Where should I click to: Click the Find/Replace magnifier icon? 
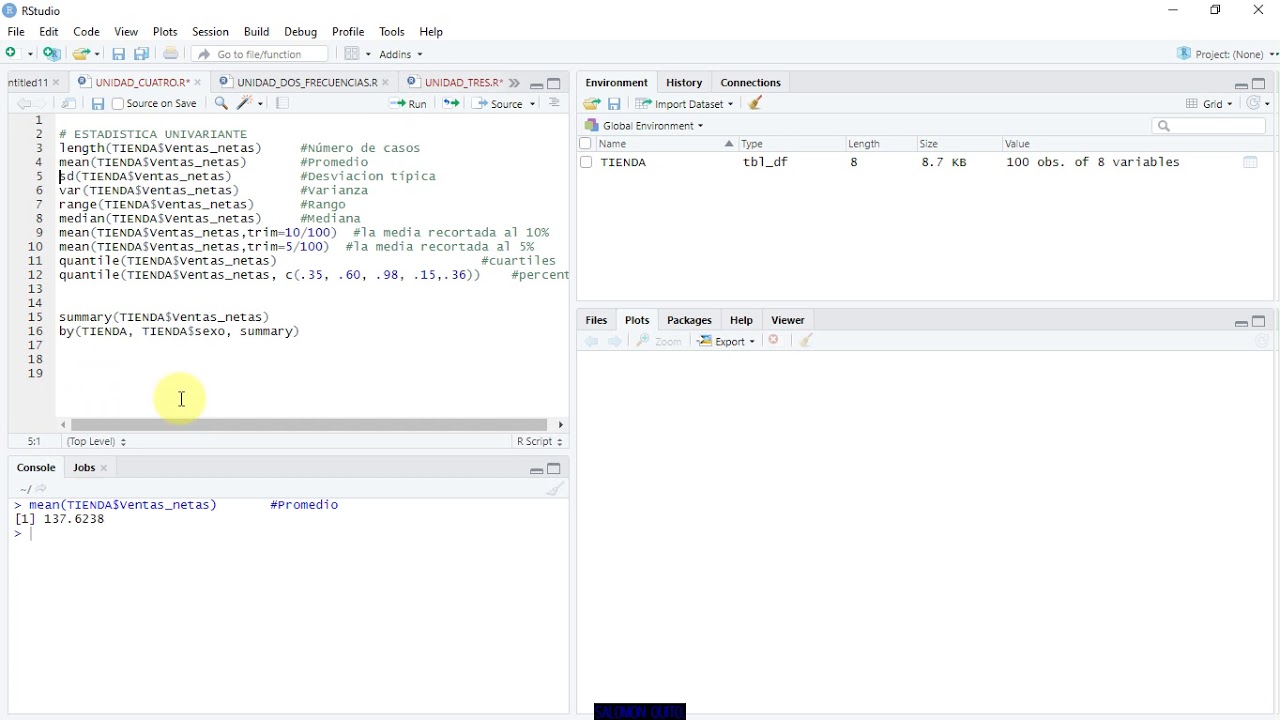(221, 104)
